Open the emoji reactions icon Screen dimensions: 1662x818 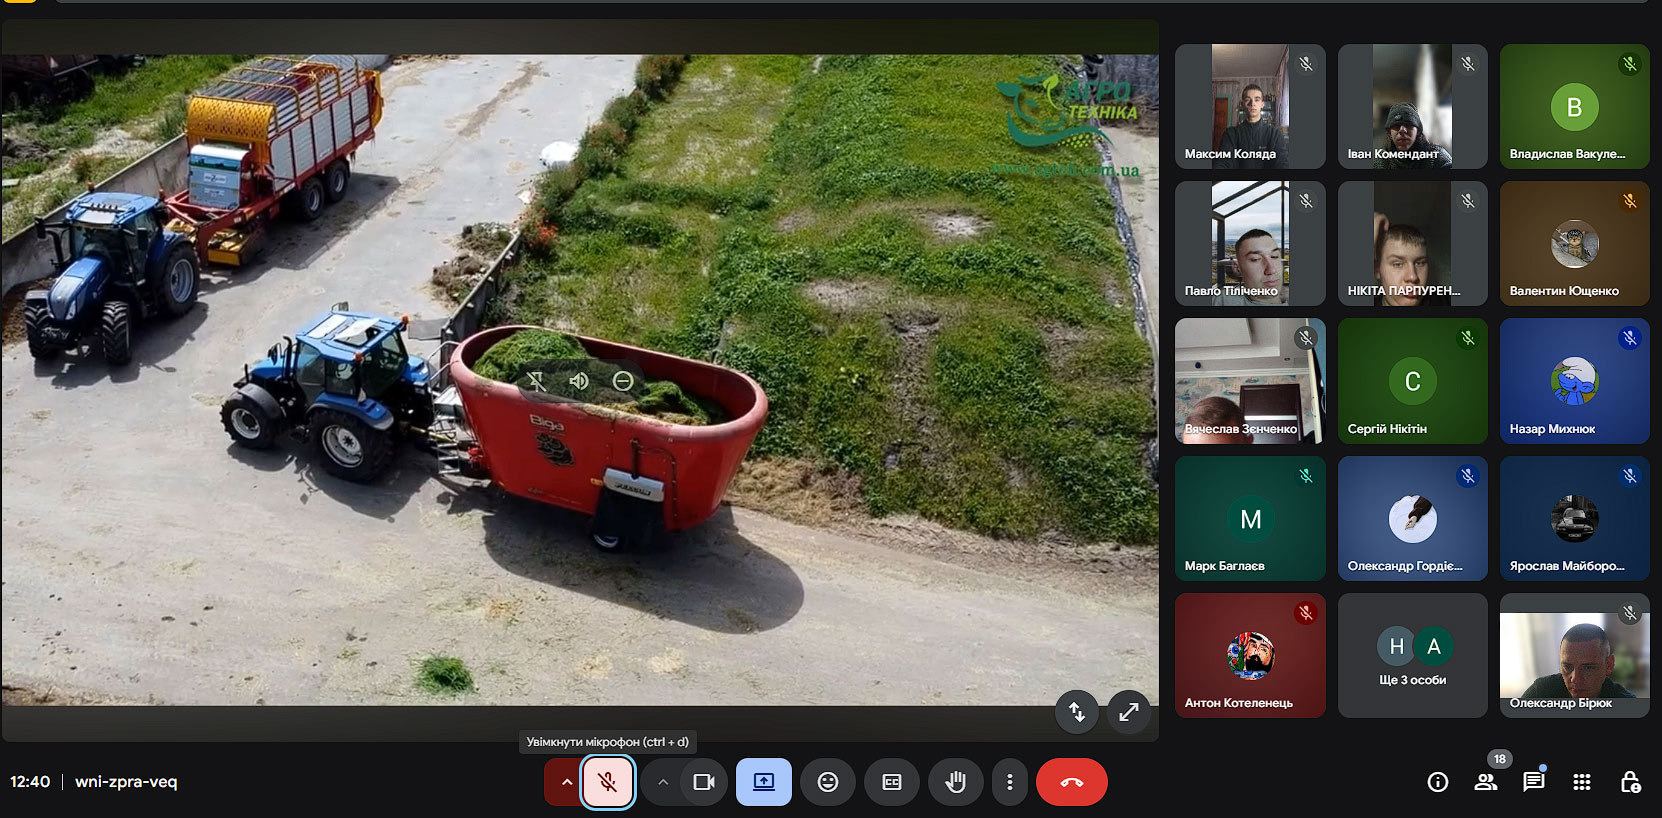click(x=828, y=782)
